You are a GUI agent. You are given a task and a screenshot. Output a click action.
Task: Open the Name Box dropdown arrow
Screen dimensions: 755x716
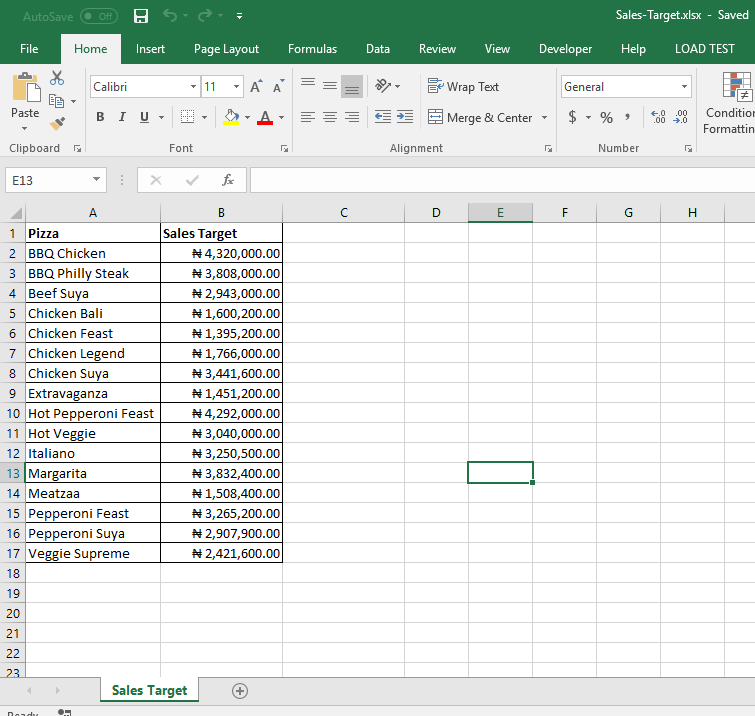(96, 180)
